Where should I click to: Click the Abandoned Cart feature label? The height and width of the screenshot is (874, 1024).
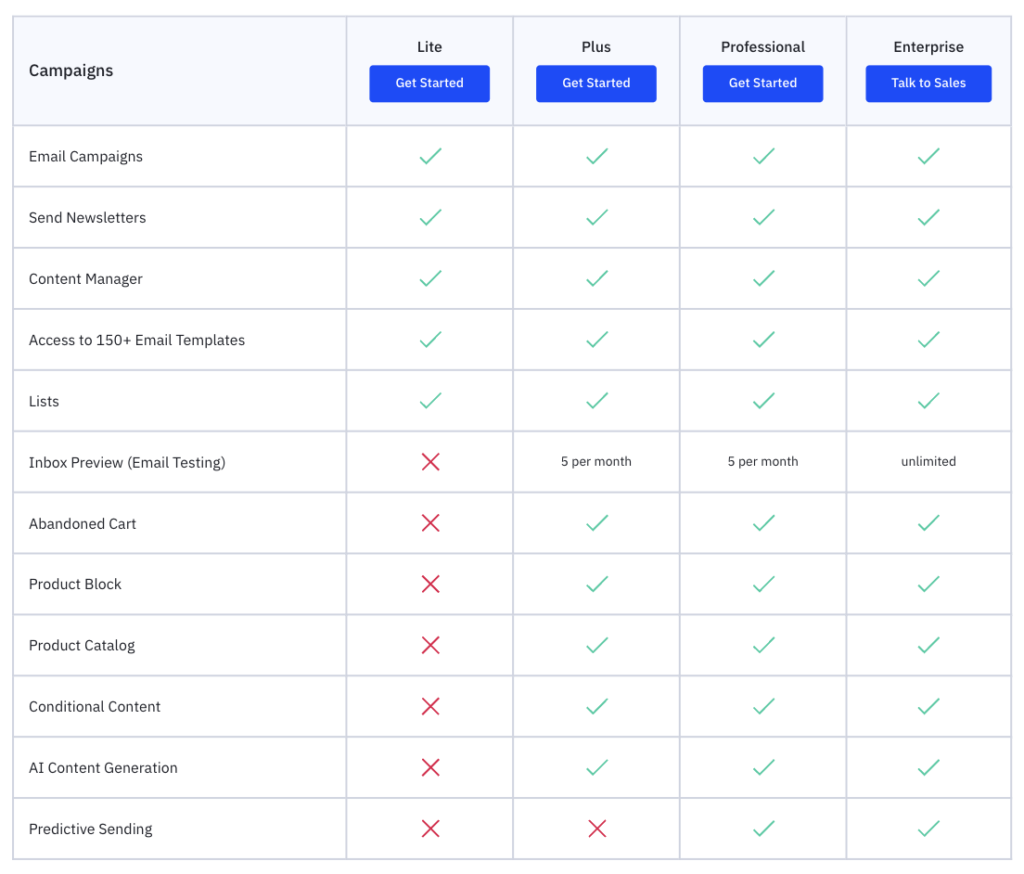(x=82, y=524)
